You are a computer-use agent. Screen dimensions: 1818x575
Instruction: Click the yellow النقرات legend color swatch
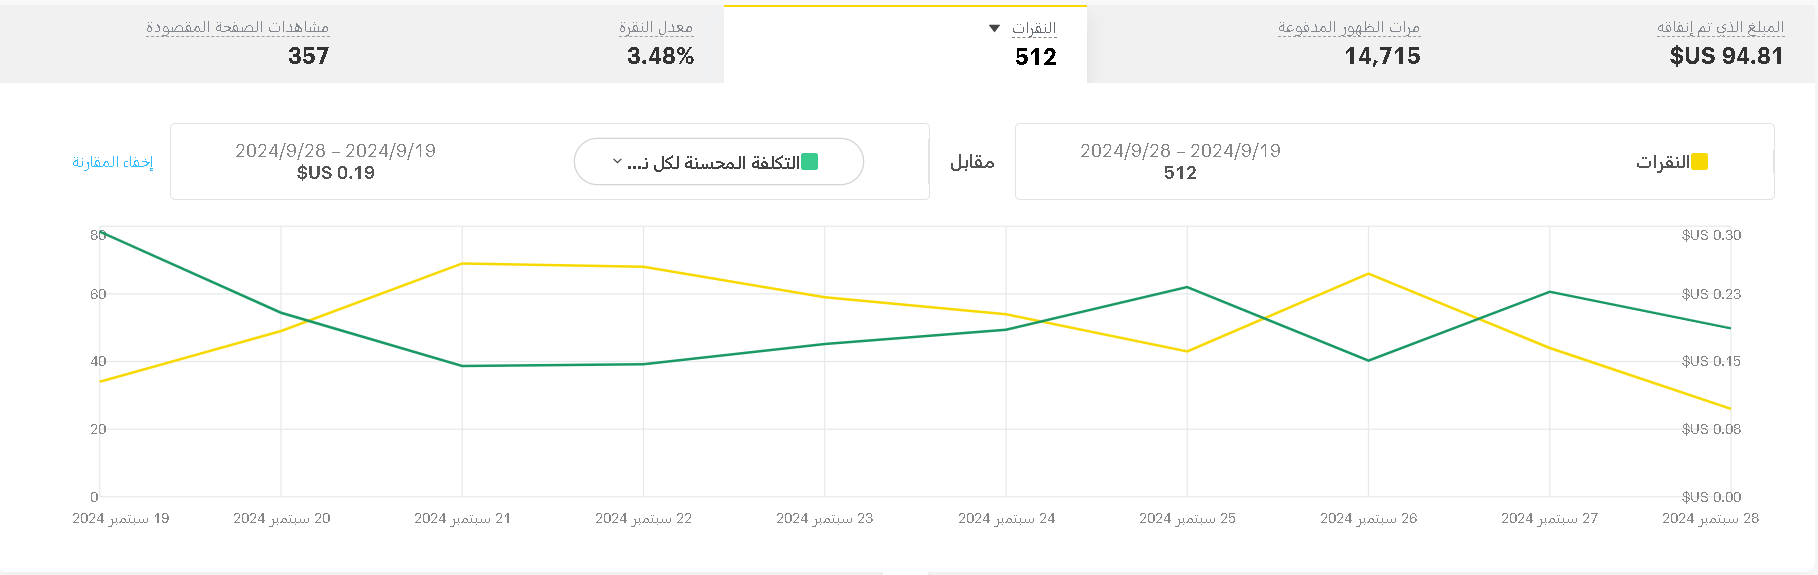[x=1699, y=162]
